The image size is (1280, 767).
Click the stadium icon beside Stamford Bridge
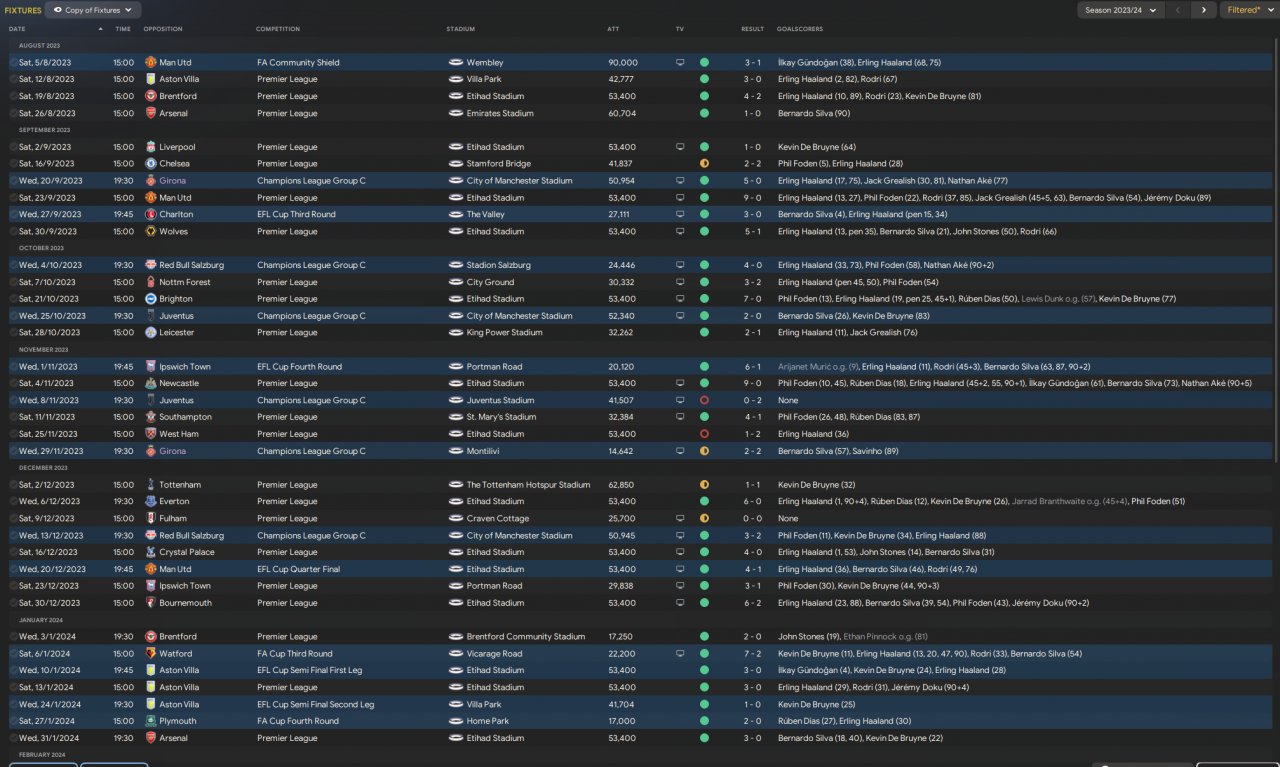click(x=455, y=164)
